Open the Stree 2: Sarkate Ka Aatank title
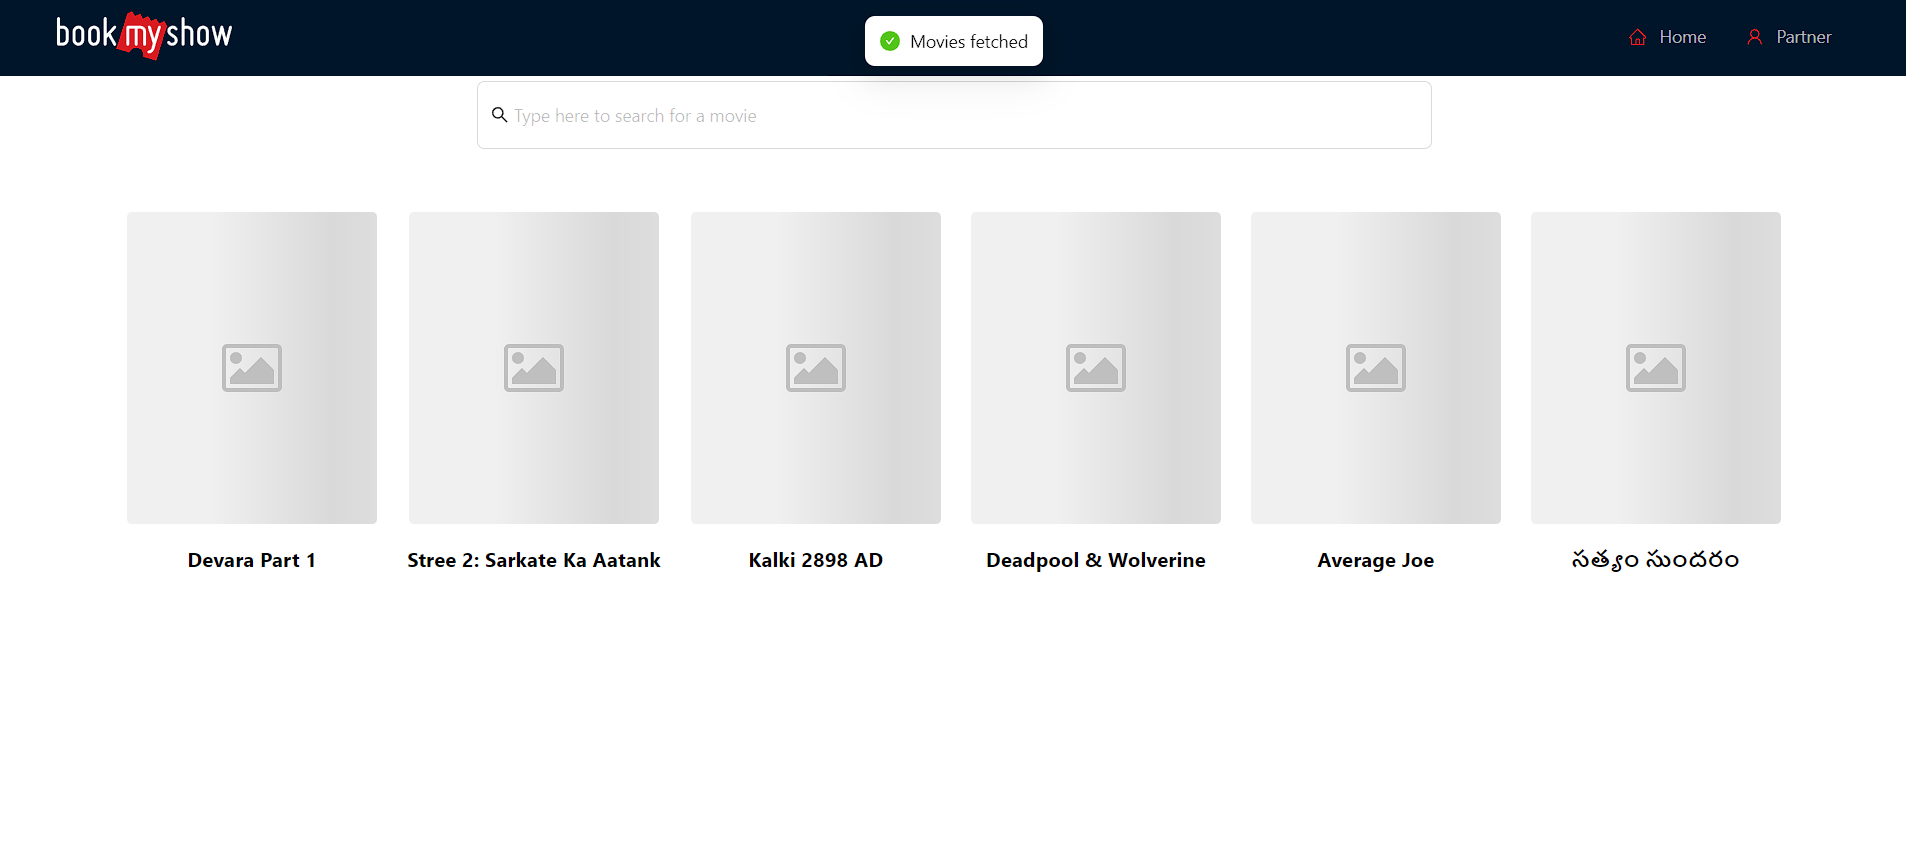This screenshot has height=855, width=1906. point(533,560)
